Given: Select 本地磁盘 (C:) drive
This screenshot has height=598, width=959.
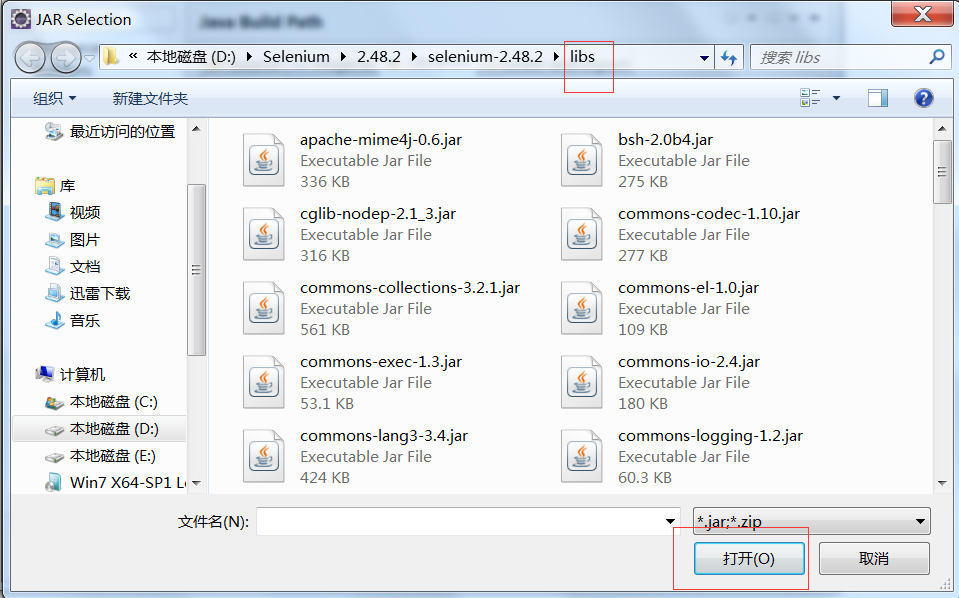Looking at the screenshot, I should point(102,402).
